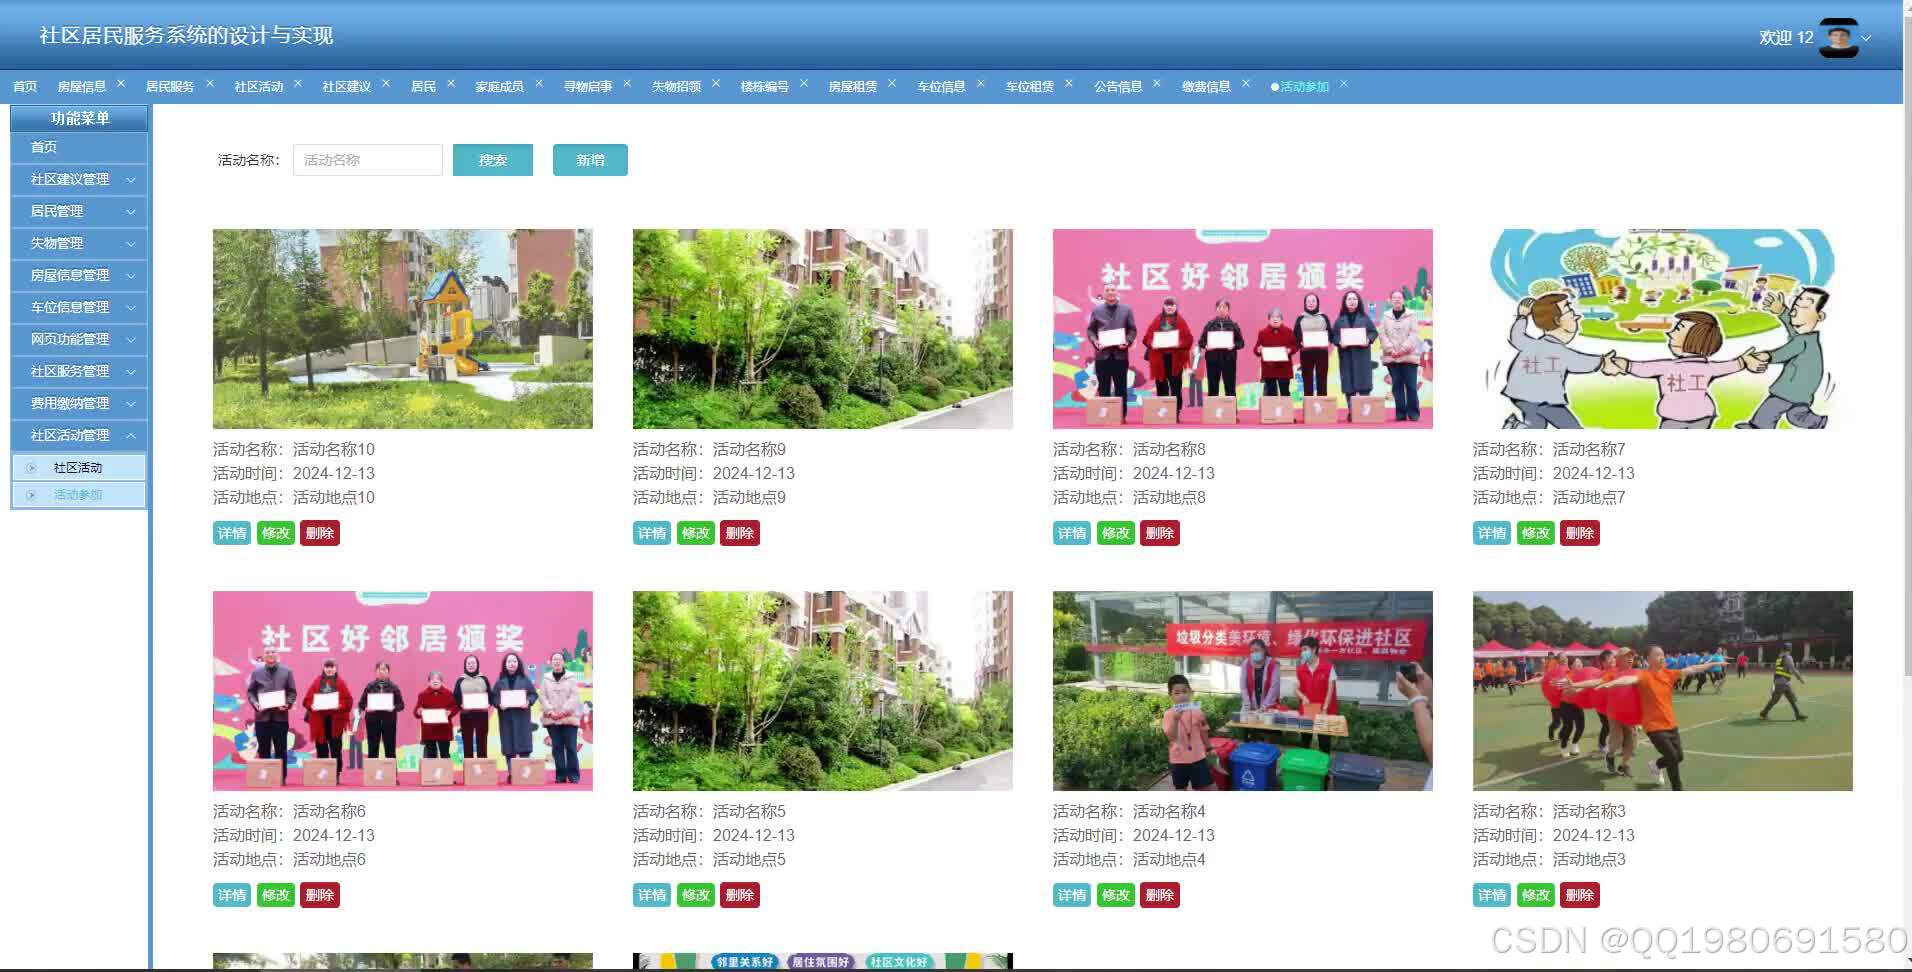Click 修改 for 活动名称3
This screenshot has width=1912, height=972.
click(x=1536, y=895)
